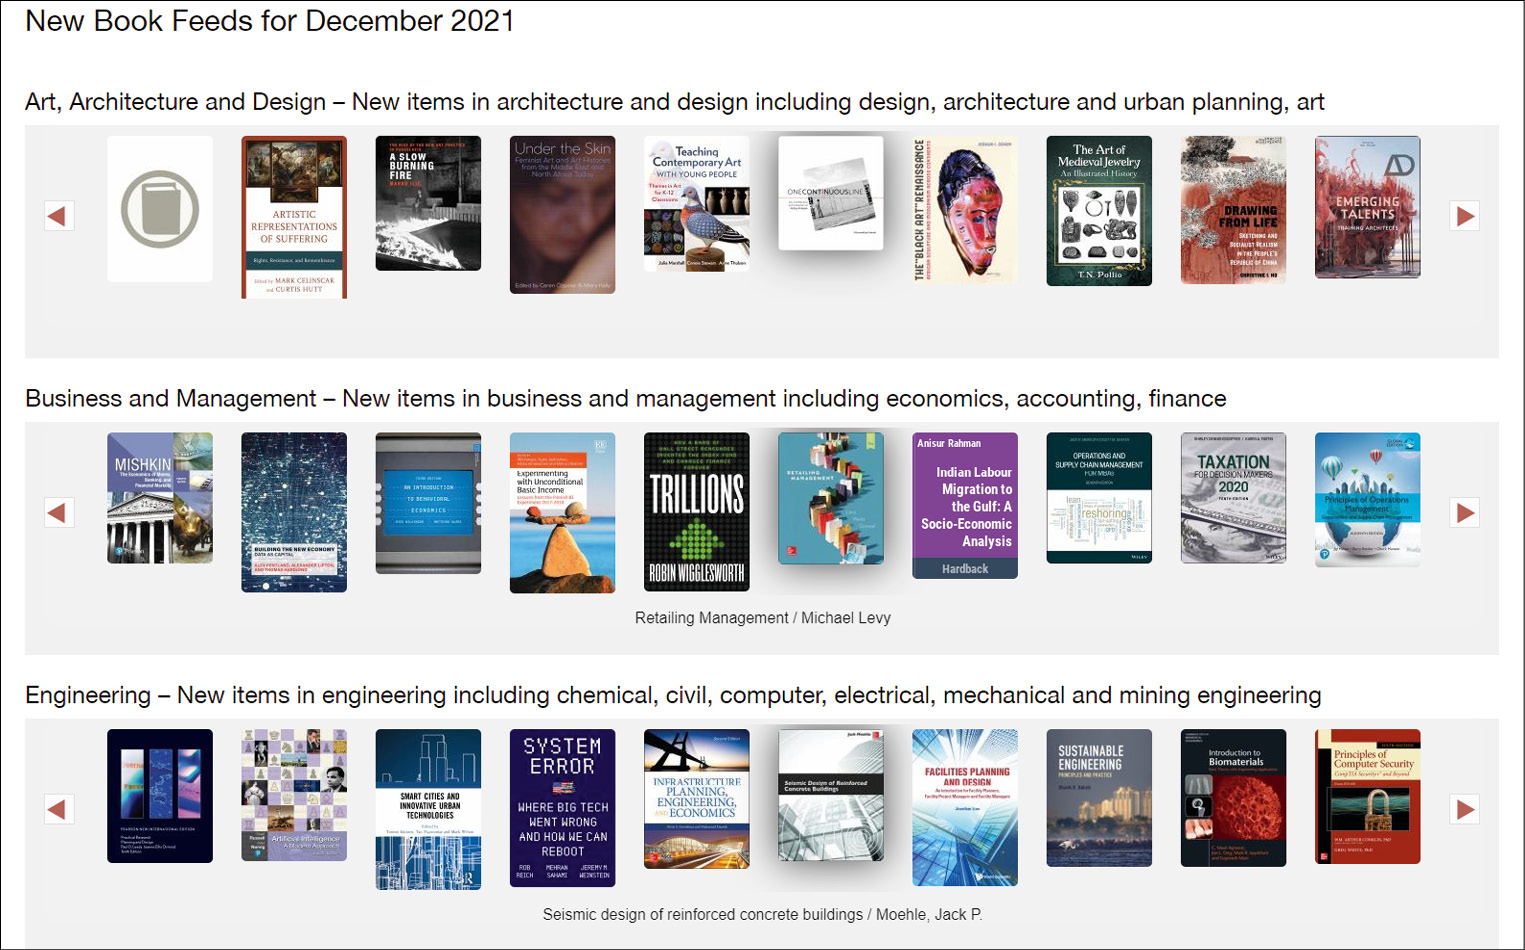Screen dimensions: 1525x950
Task: Click next arrow in Art, Architecture and Design carousel
Action: click(1465, 216)
